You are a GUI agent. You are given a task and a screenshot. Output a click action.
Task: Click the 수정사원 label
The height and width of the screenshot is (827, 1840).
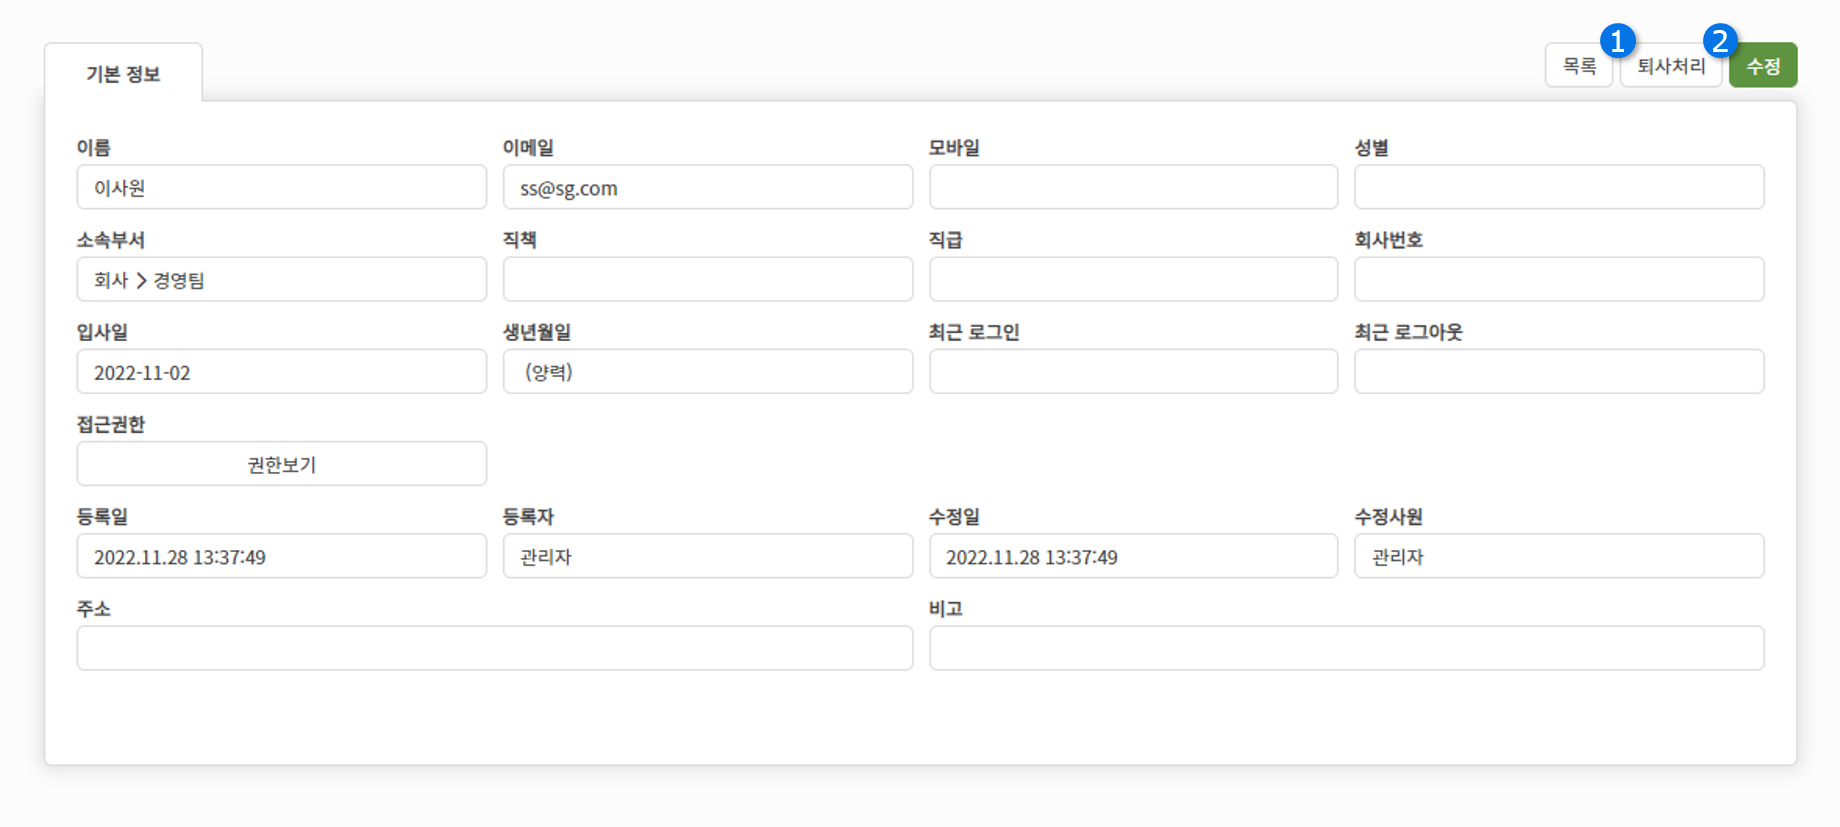pyautogui.click(x=1388, y=516)
